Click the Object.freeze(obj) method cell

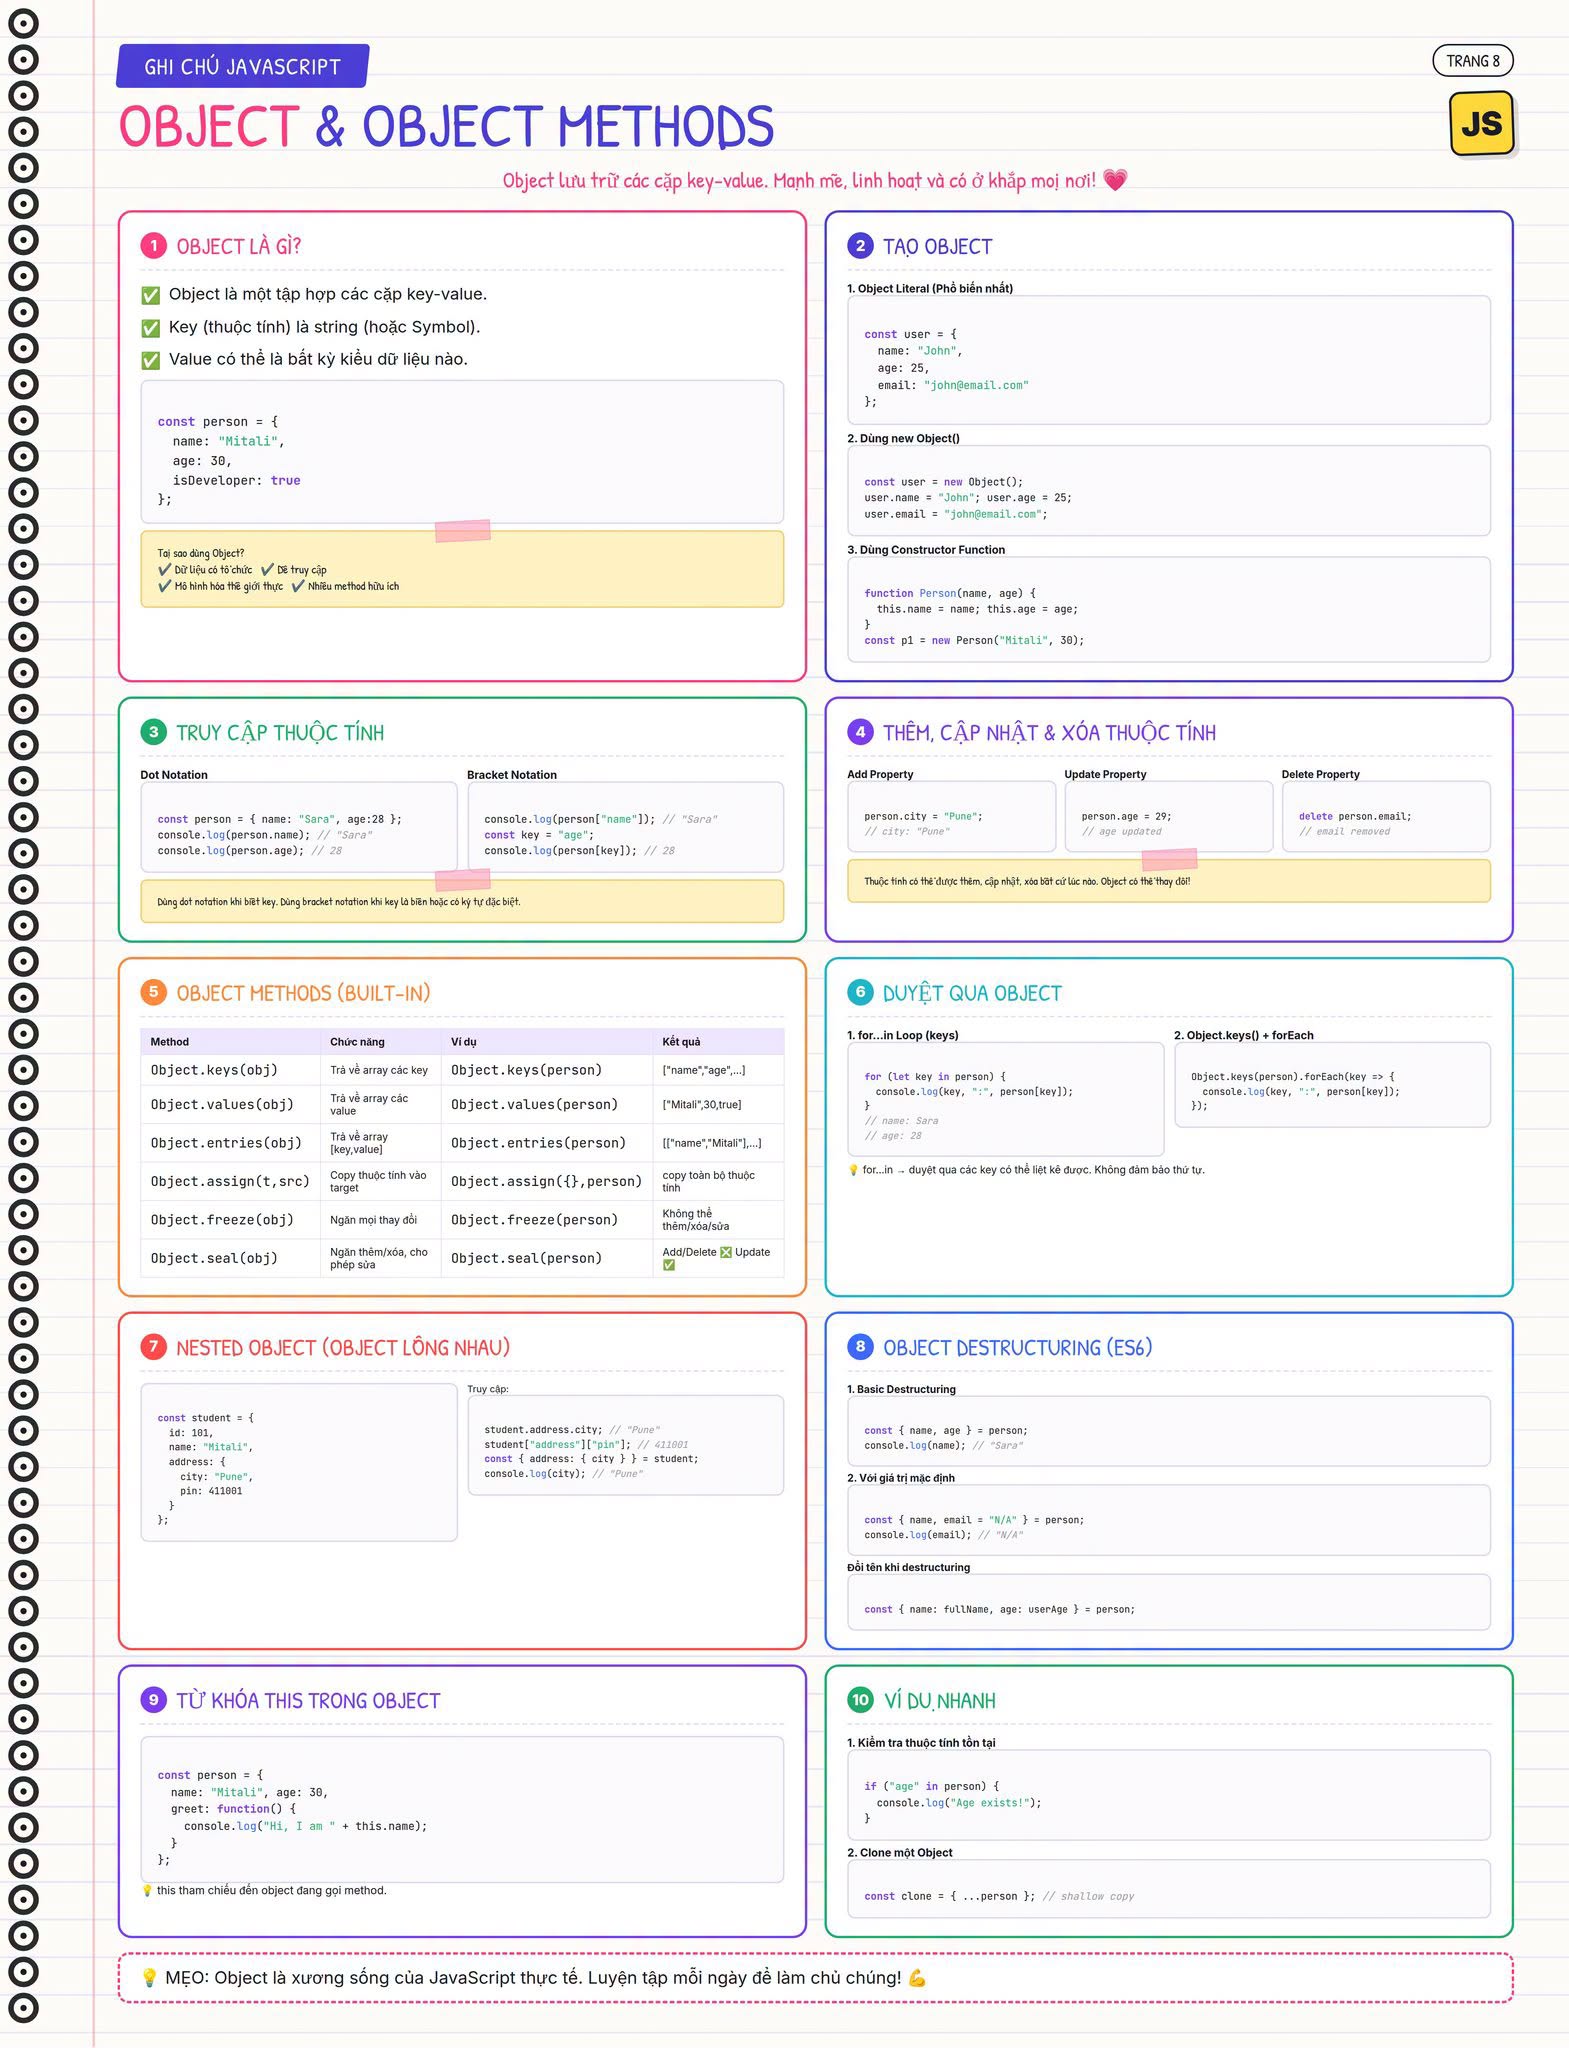pos(222,1220)
